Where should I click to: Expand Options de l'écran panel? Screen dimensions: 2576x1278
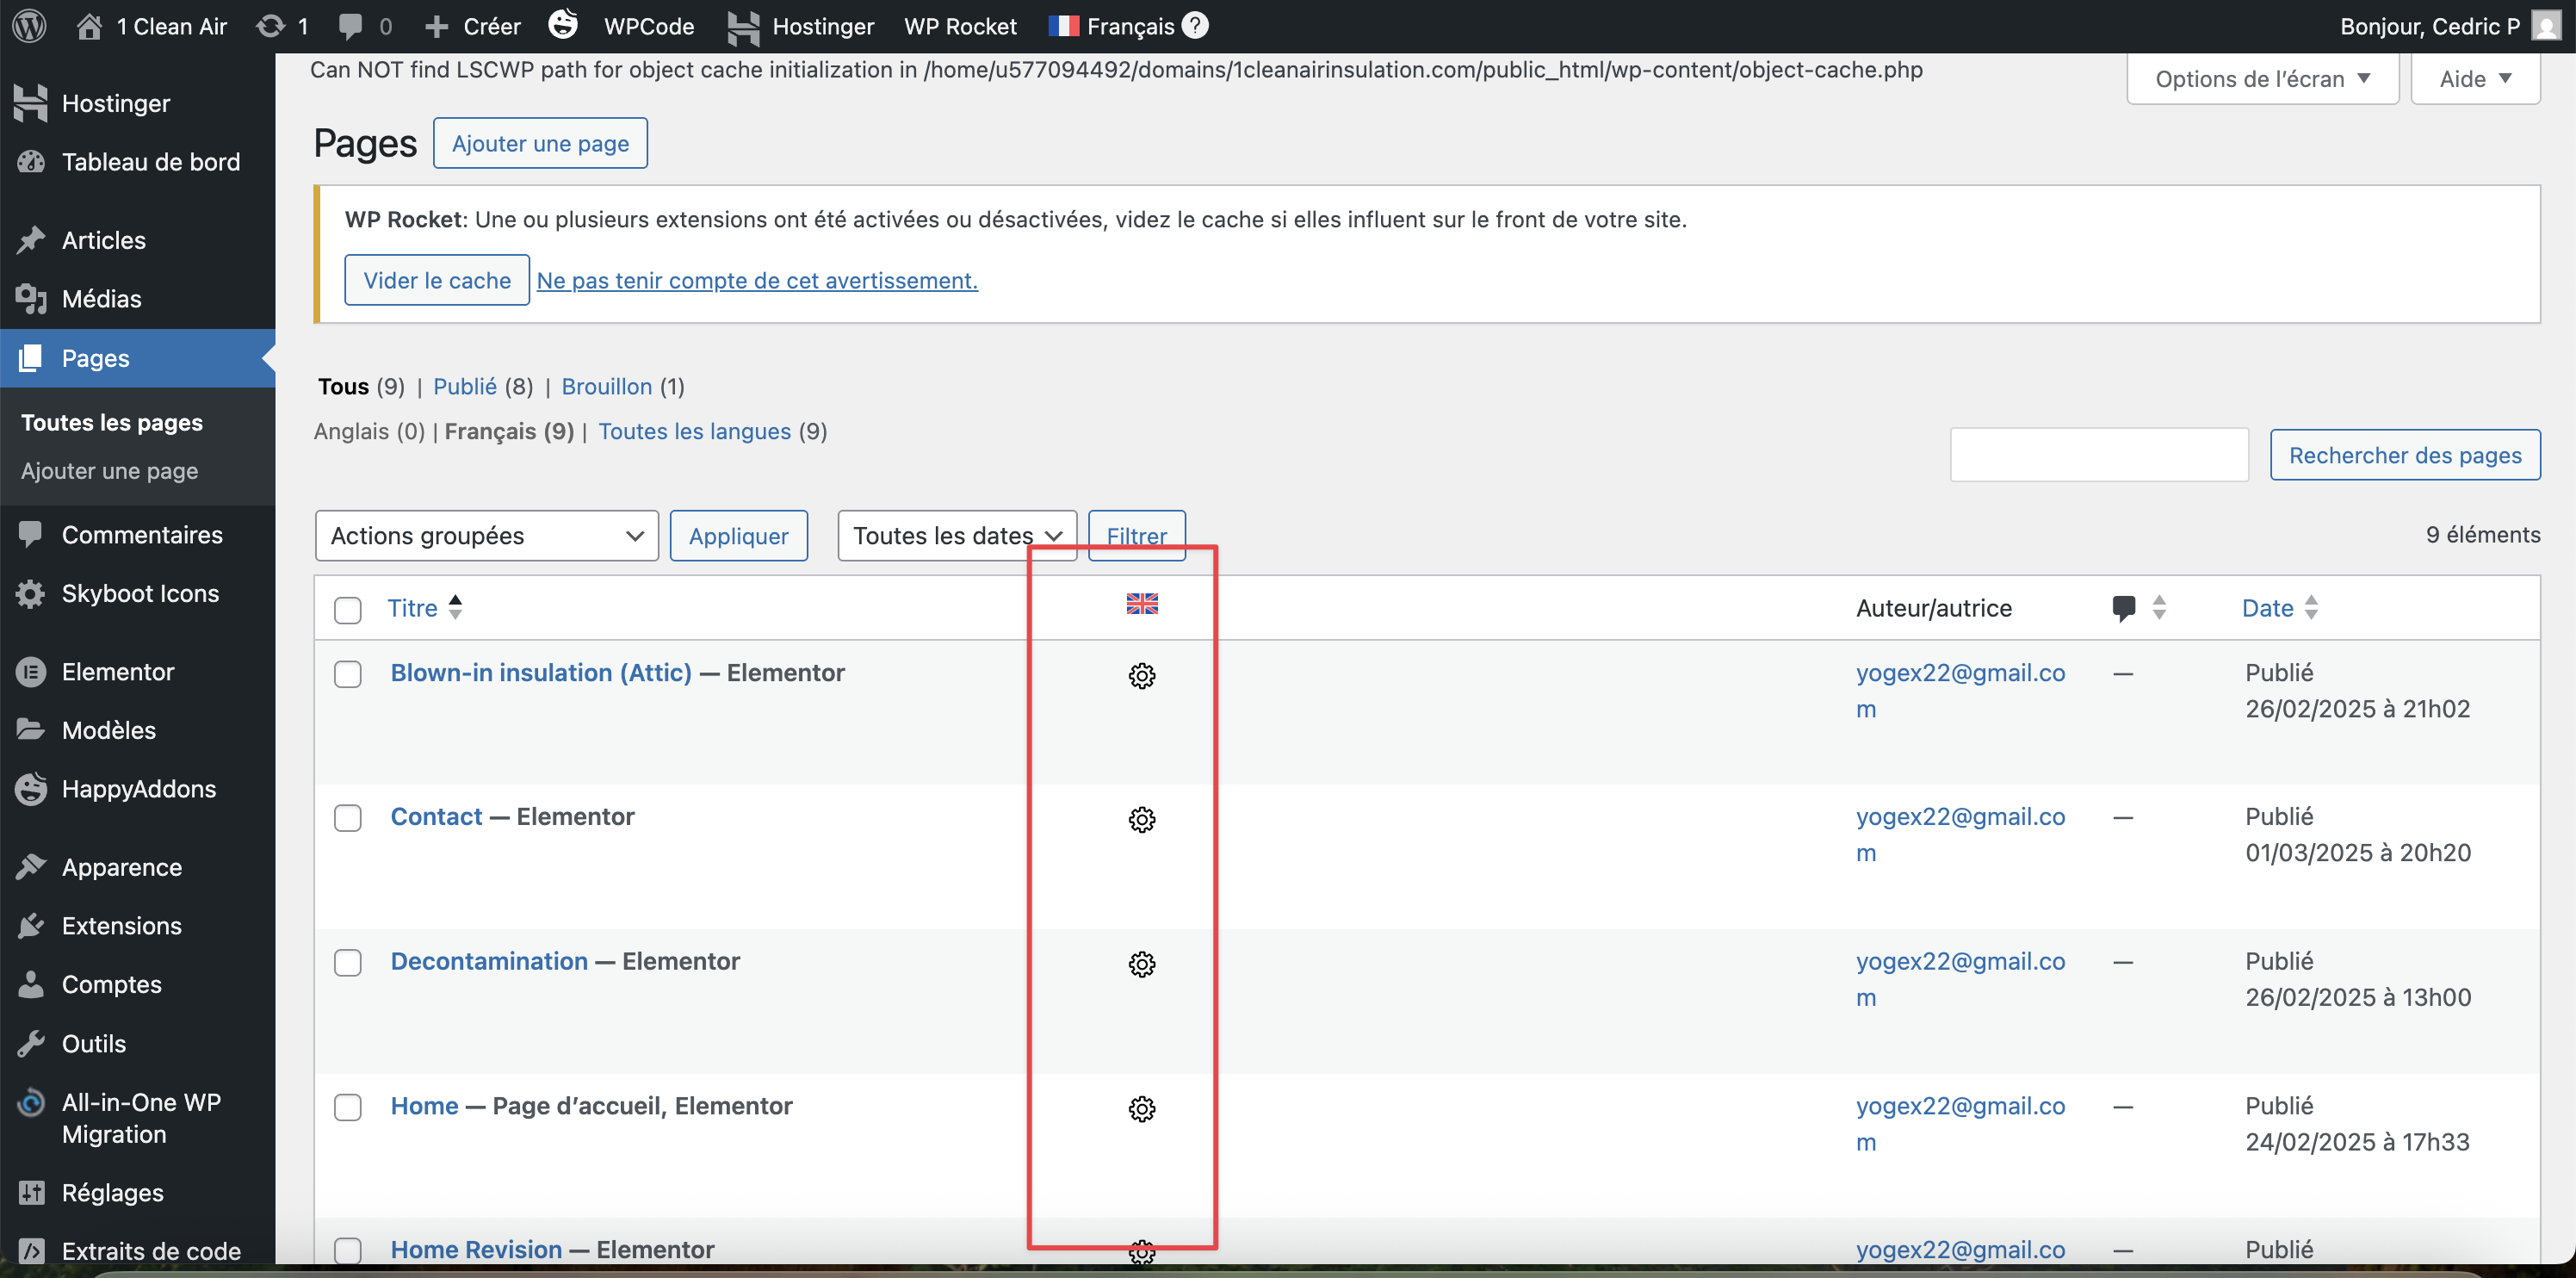point(2262,79)
